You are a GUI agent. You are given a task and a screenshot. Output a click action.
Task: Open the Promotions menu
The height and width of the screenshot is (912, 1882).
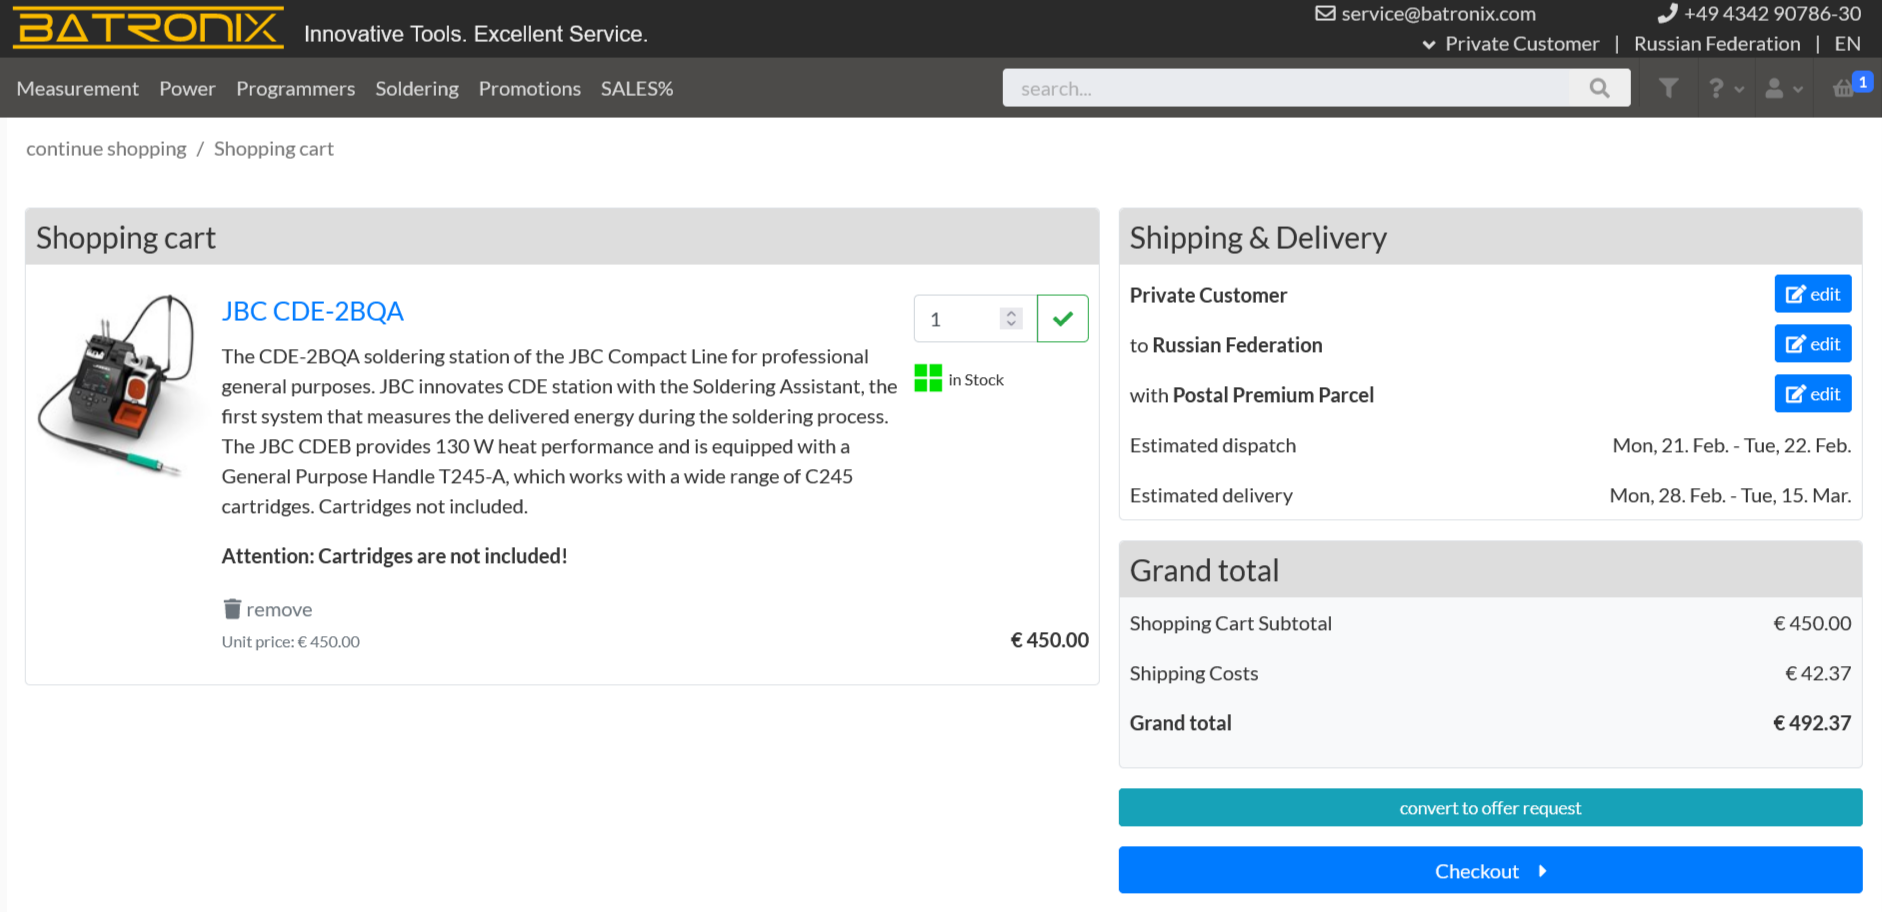point(529,88)
